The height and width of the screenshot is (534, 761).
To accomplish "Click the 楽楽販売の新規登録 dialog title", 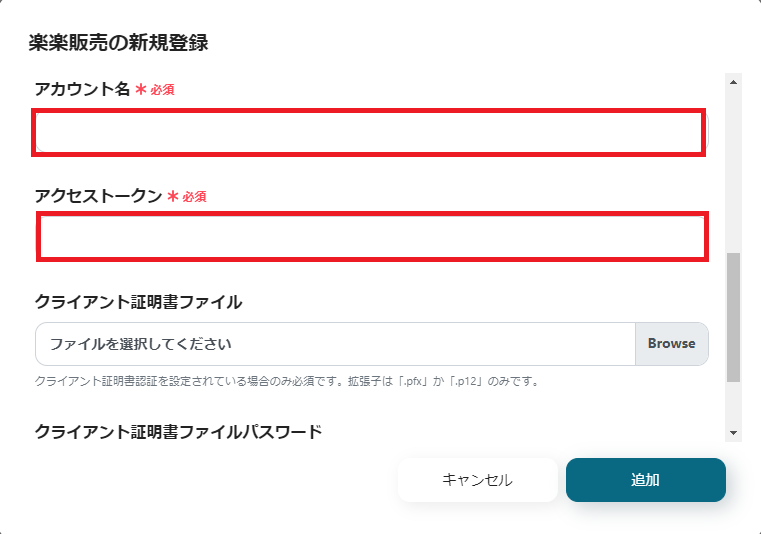I will (118, 43).
